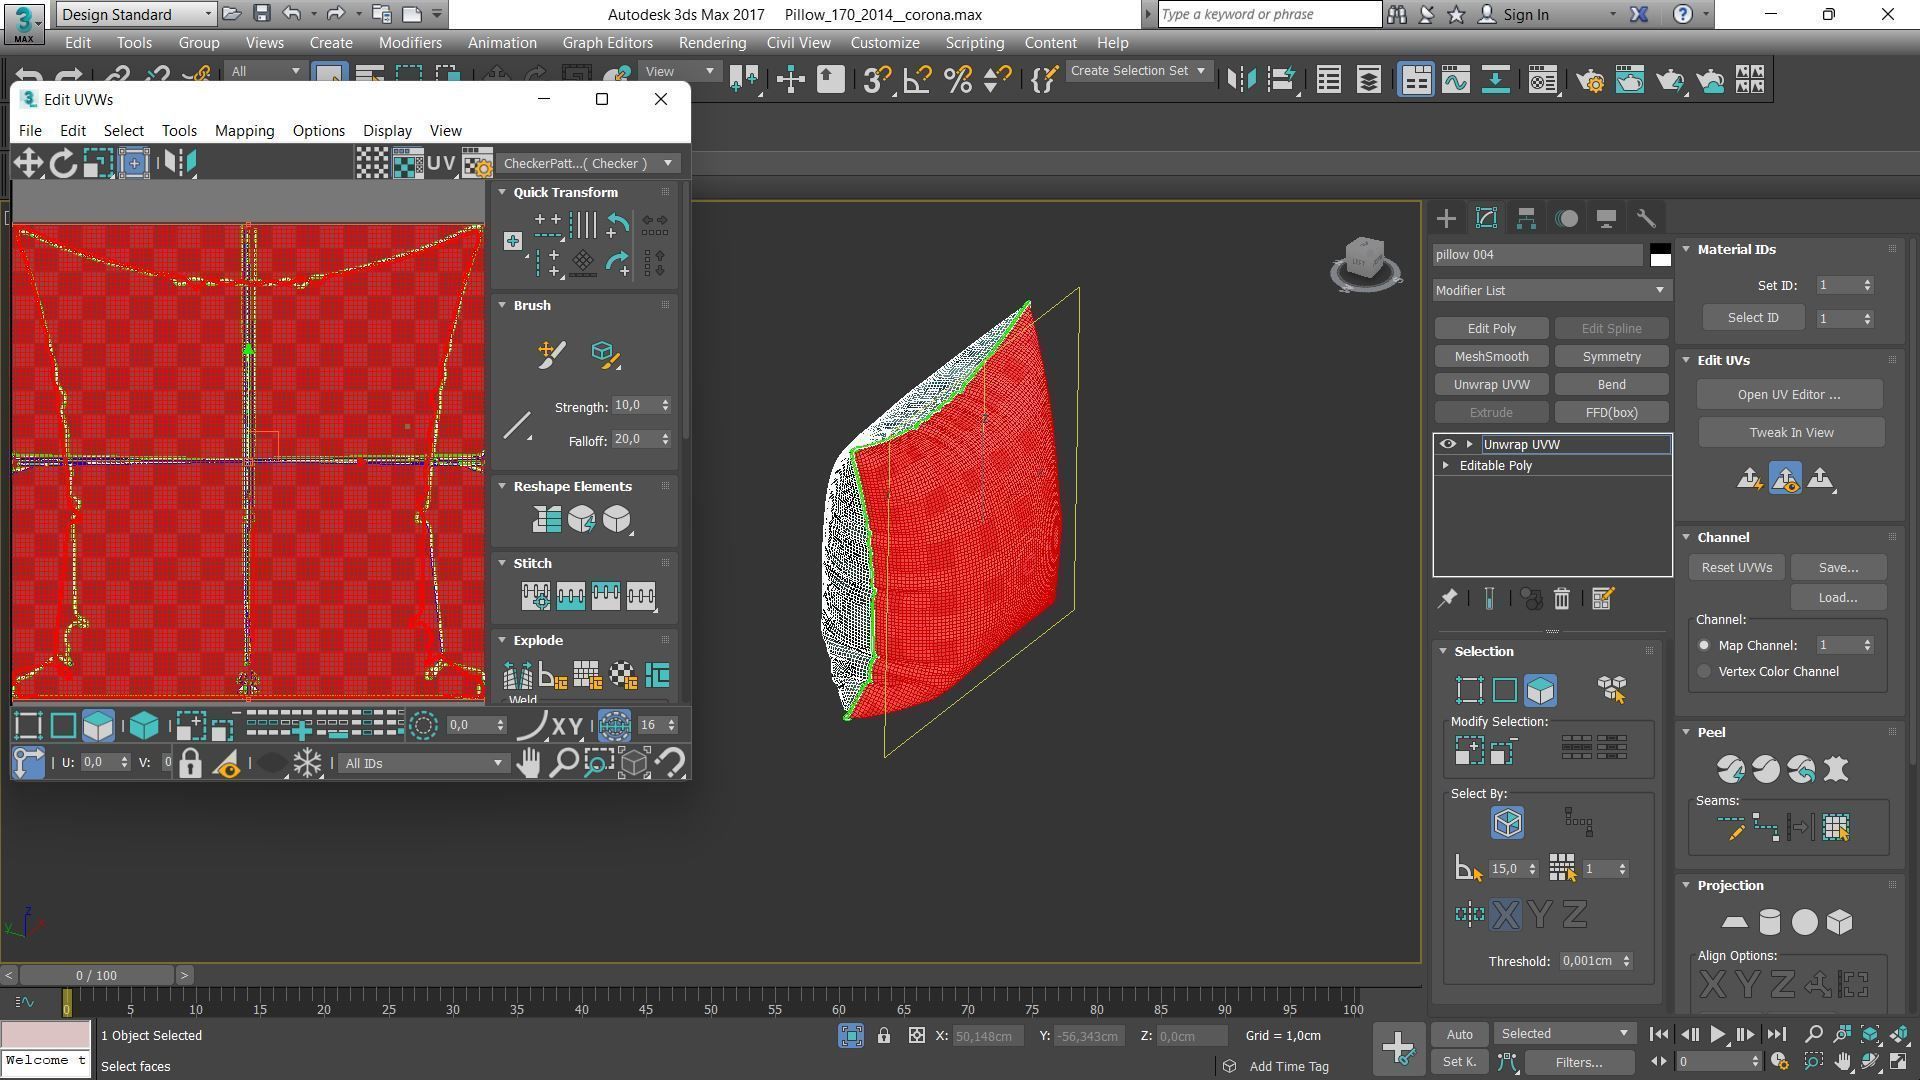Click the Pan hand tool in UV editor
The width and height of the screenshot is (1920, 1080).
[528, 763]
